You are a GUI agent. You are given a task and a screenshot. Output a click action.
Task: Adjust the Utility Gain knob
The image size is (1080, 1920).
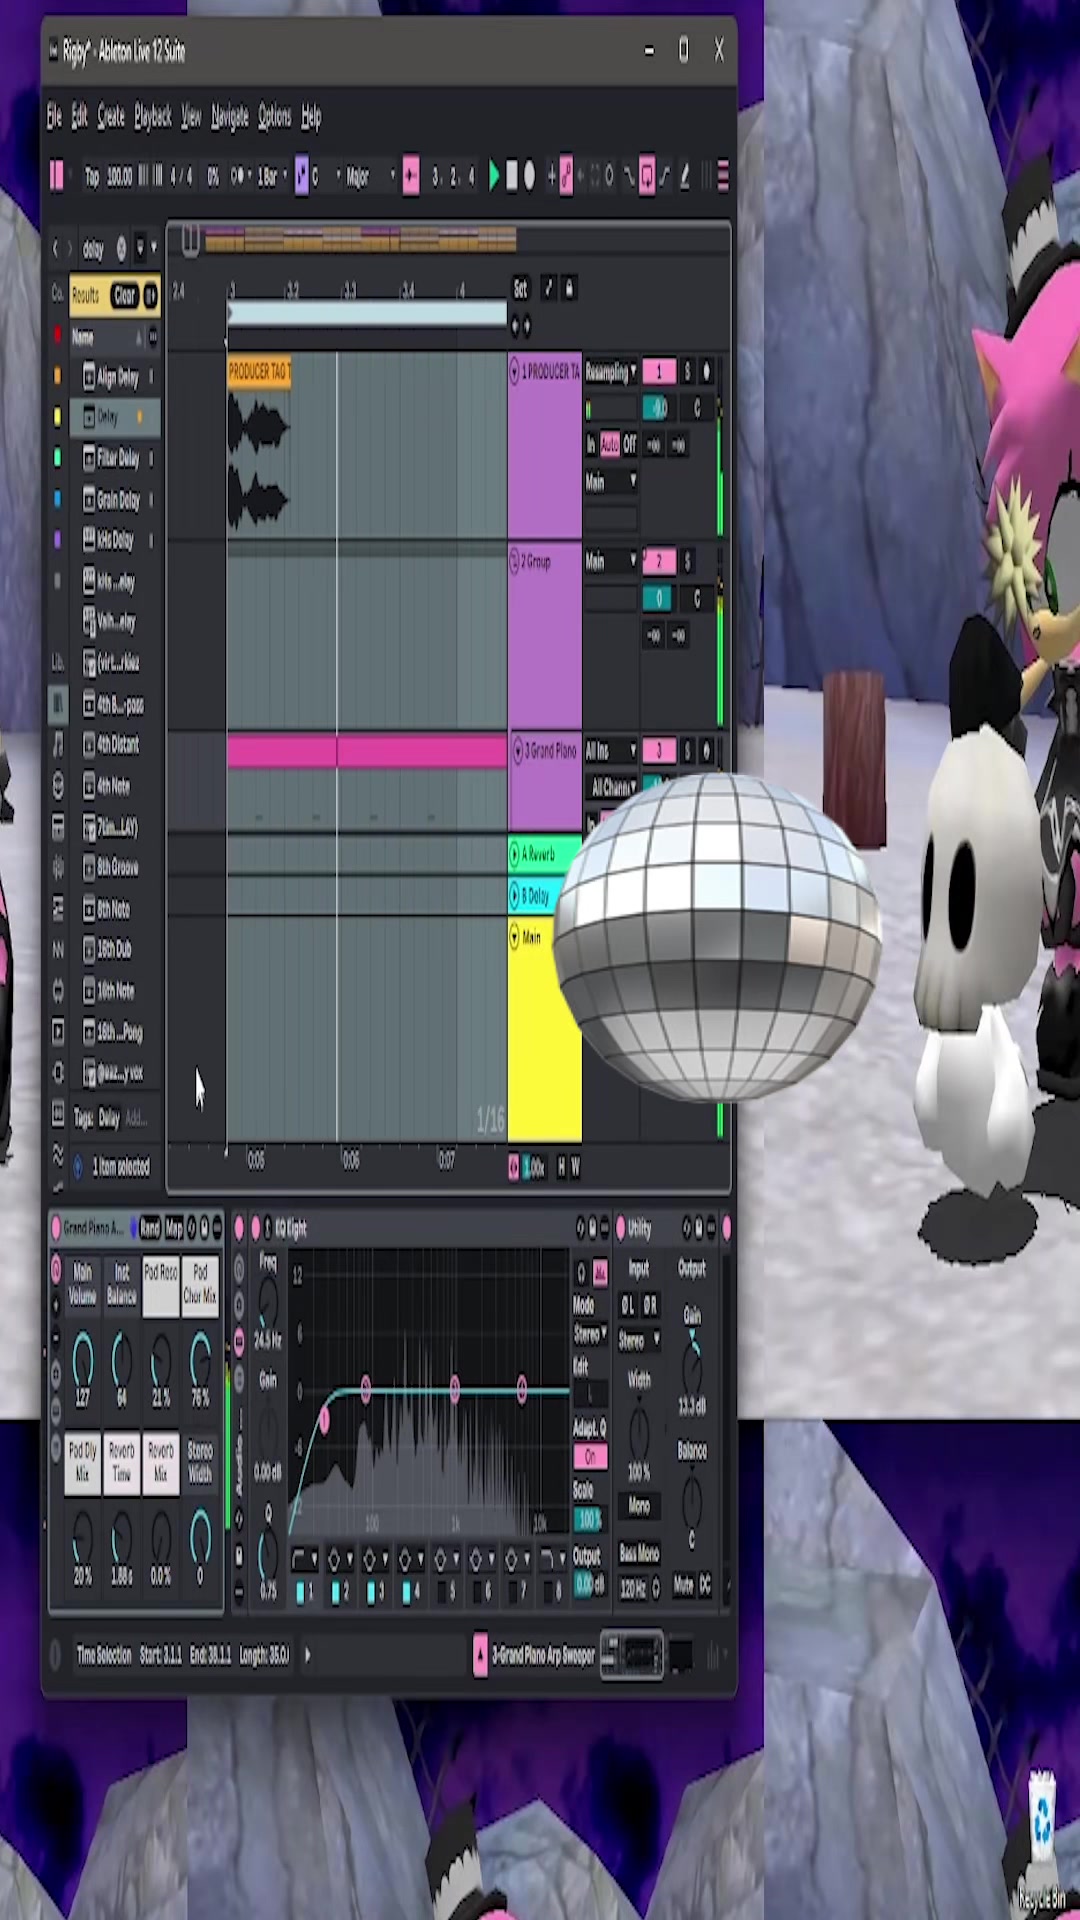pyautogui.click(x=691, y=1364)
